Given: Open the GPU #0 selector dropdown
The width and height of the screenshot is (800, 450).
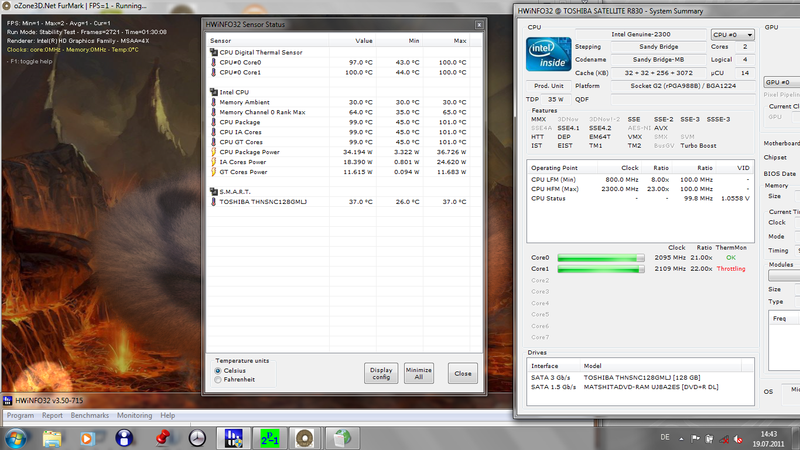Looking at the screenshot, I should [x=782, y=82].
